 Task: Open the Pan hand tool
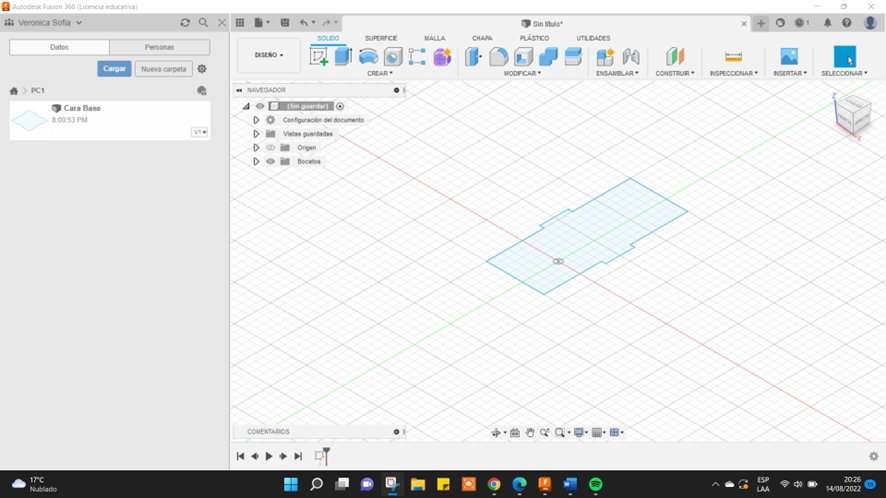(529, 432)
